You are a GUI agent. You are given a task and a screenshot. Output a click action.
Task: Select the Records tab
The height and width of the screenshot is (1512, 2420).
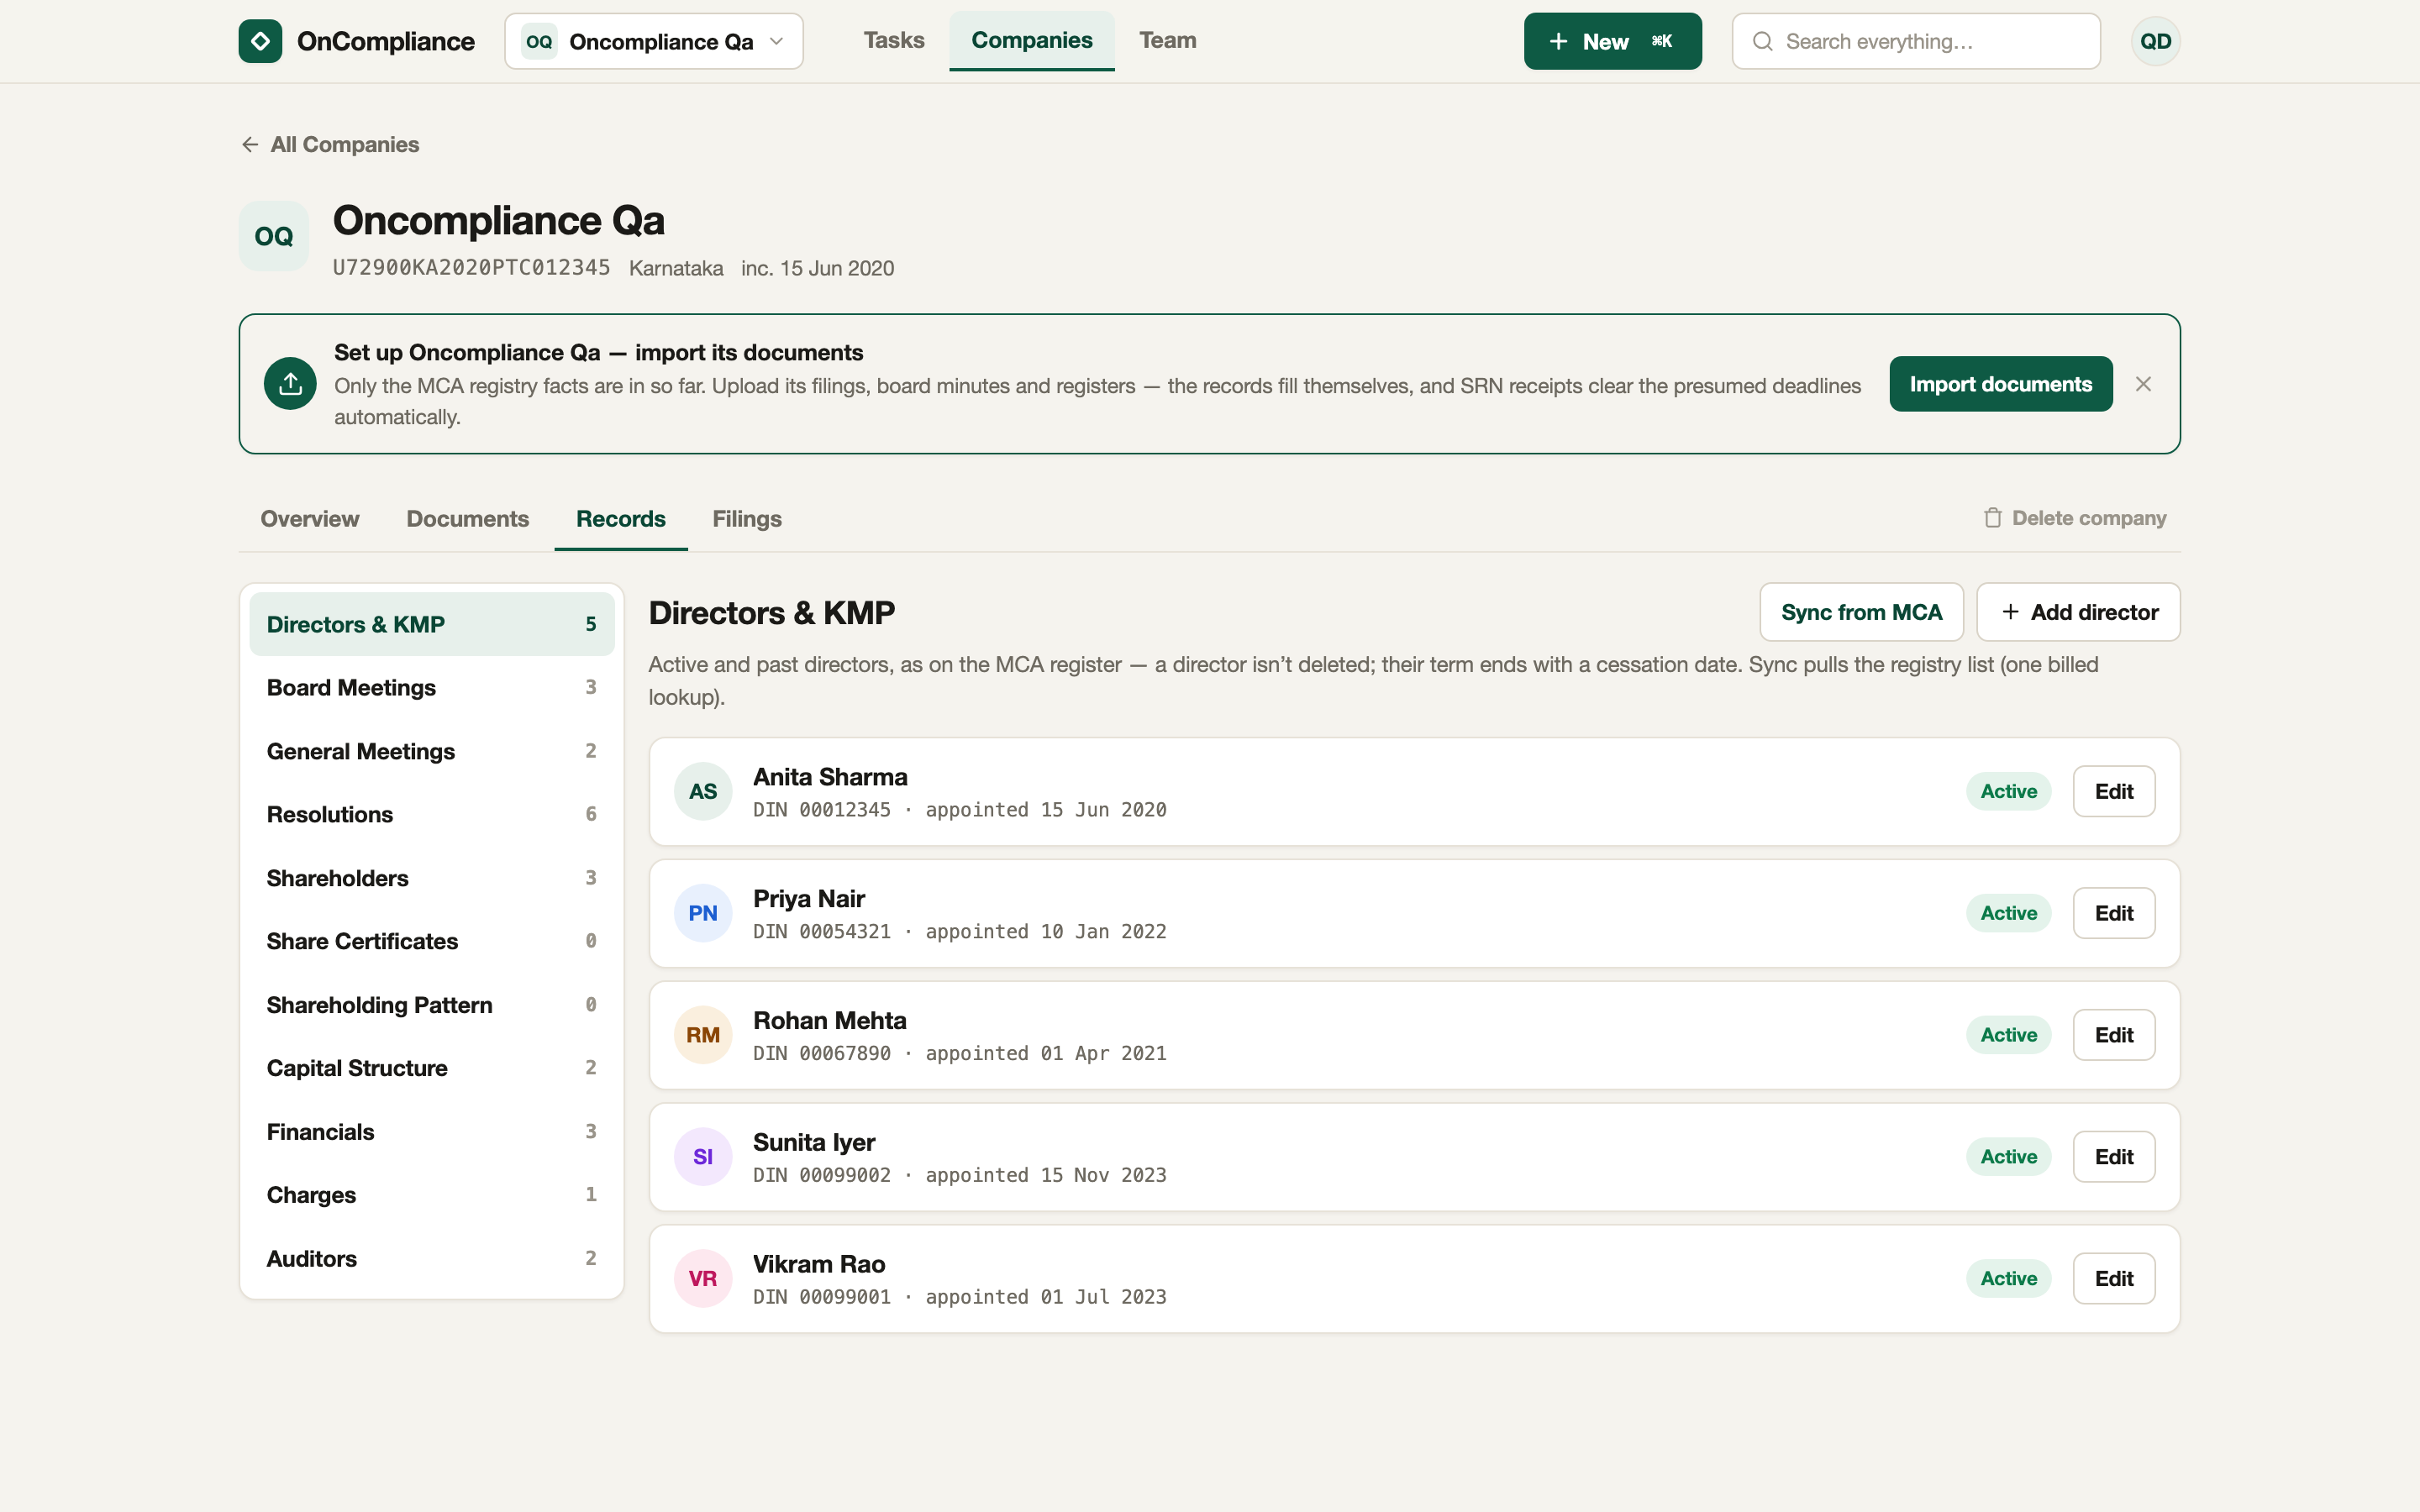point(620,519)
